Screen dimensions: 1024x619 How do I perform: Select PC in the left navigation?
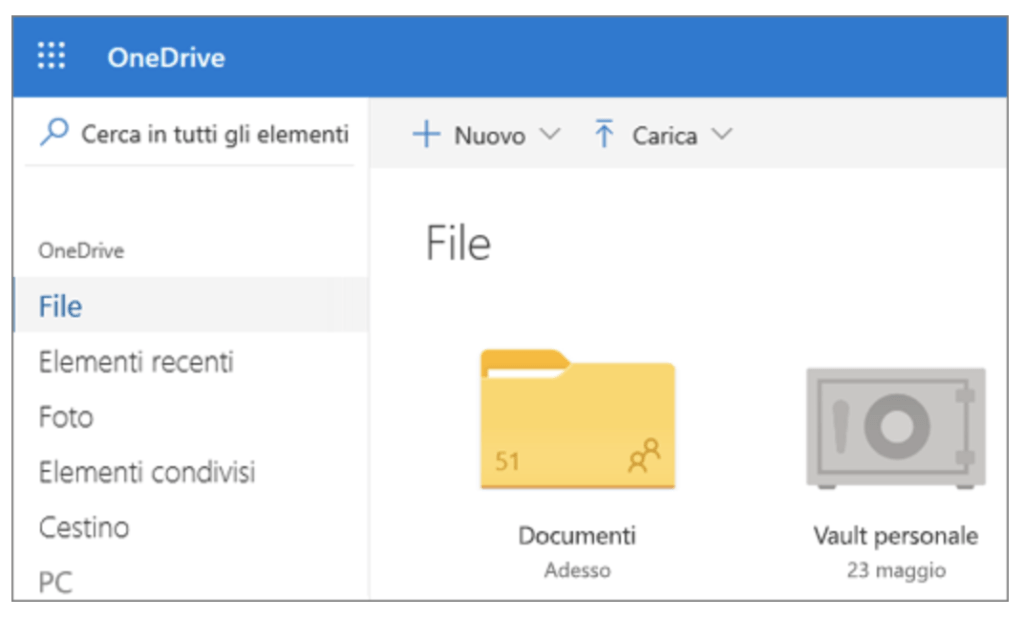[x=55, y=581]
